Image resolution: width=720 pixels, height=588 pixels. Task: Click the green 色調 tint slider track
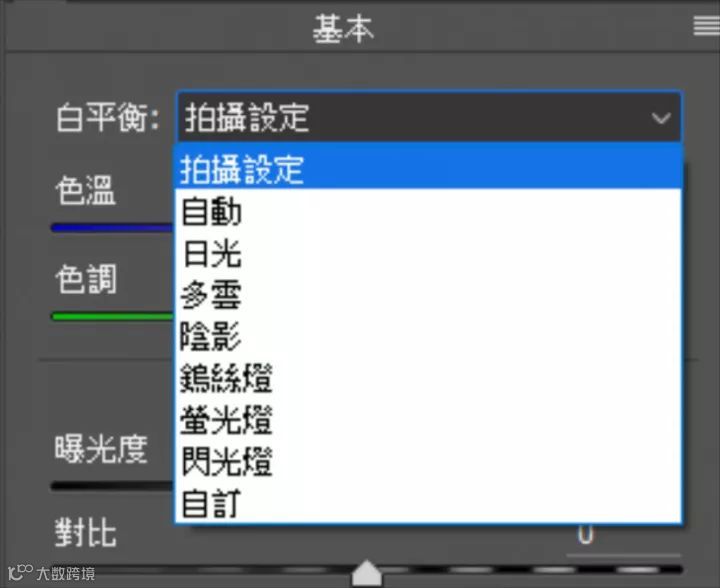112,316
